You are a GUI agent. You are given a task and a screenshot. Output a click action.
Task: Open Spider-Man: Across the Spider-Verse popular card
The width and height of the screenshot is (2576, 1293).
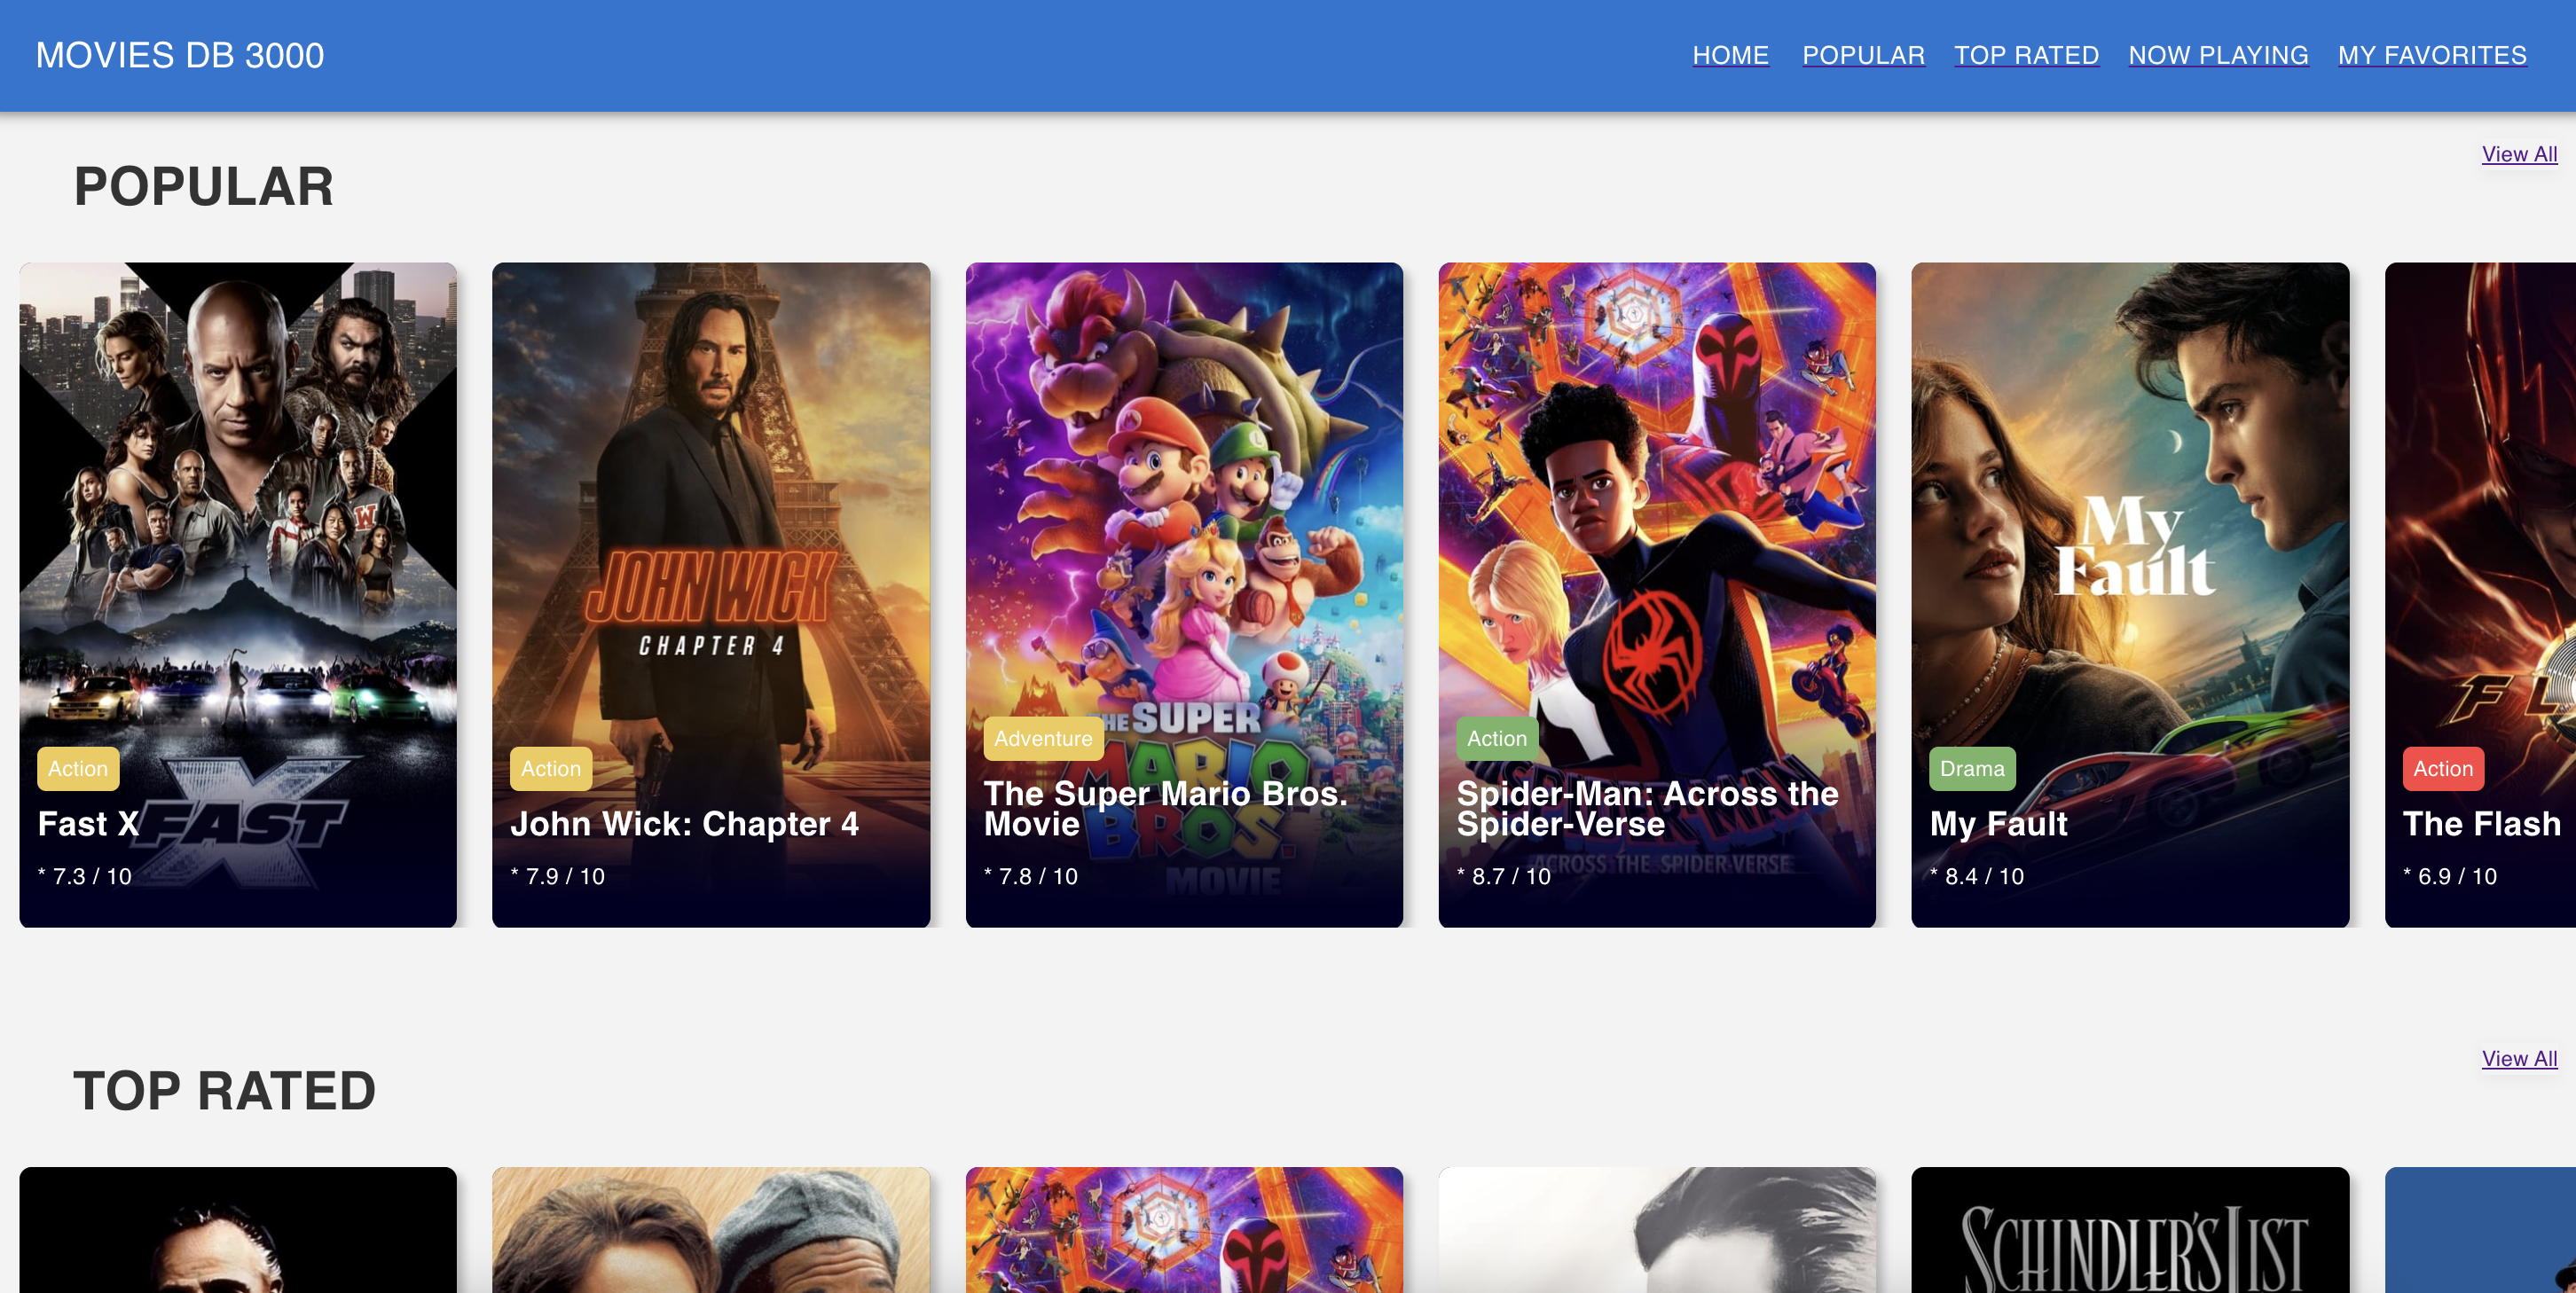[1657, 595]
